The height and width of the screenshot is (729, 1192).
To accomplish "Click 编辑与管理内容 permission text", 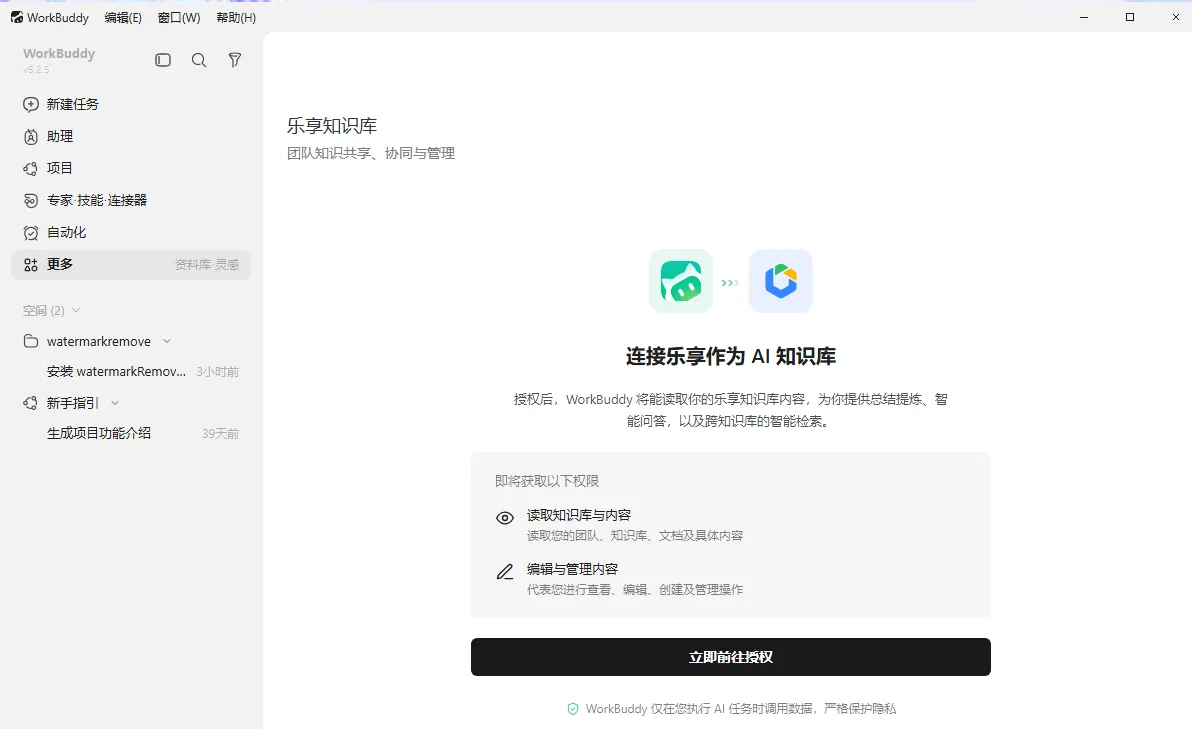I will pyautogui.click(x=572, y=569).
